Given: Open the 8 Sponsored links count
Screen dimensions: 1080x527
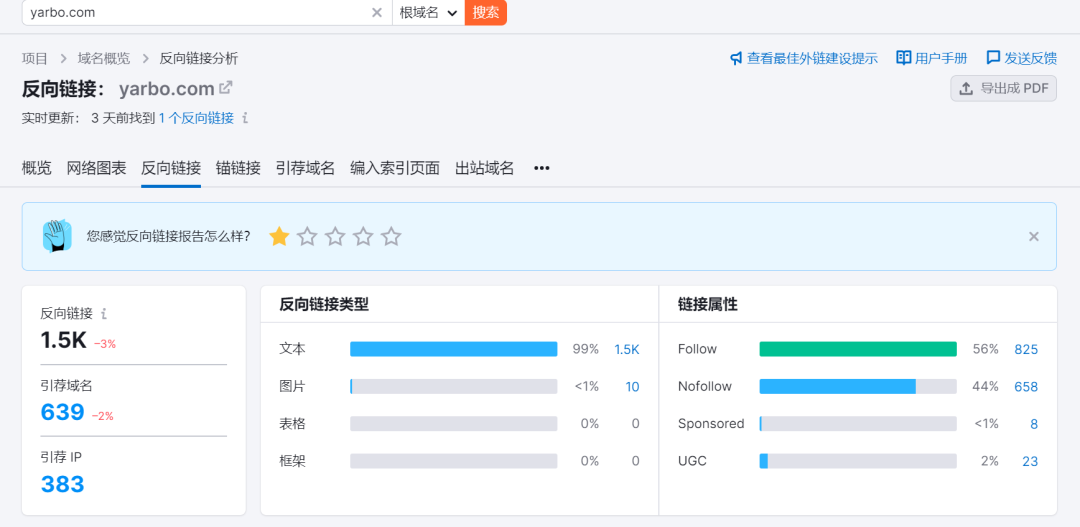Looking at the screenshot, I should click(1034, 424).
